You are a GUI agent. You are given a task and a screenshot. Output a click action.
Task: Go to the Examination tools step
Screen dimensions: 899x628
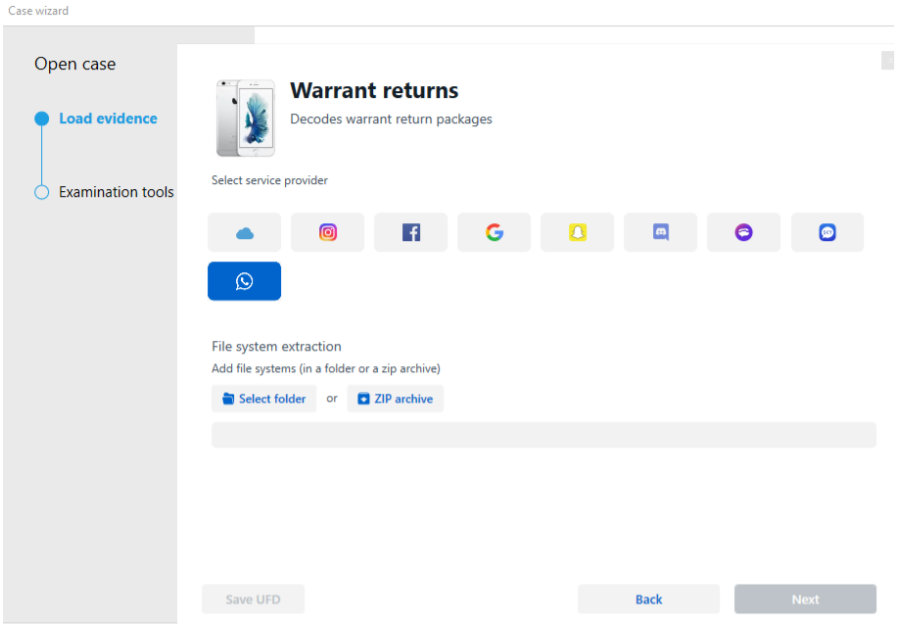click(116, 192)
